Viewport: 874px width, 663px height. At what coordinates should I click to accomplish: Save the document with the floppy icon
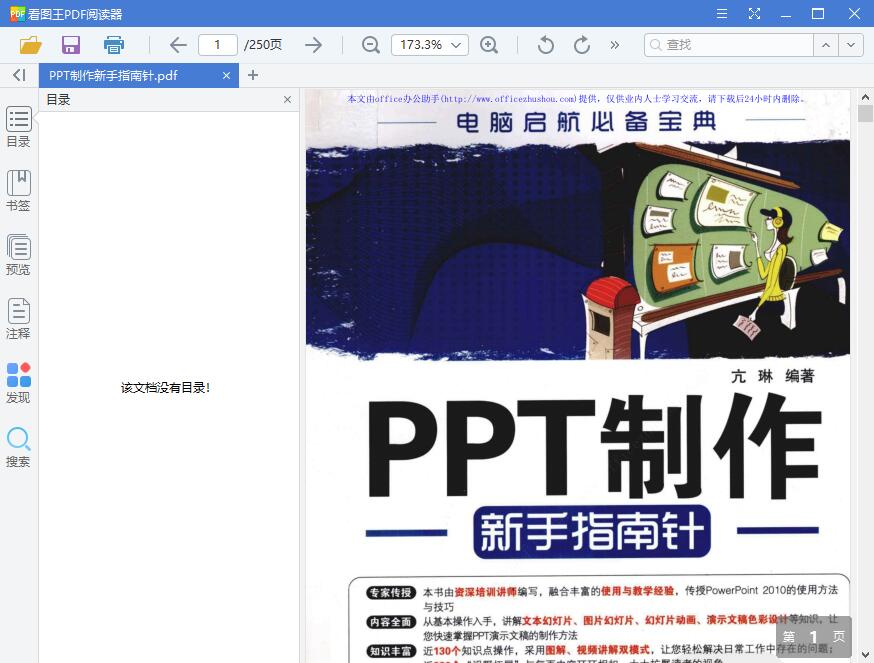pyautogui.click(x=71, y=45)
